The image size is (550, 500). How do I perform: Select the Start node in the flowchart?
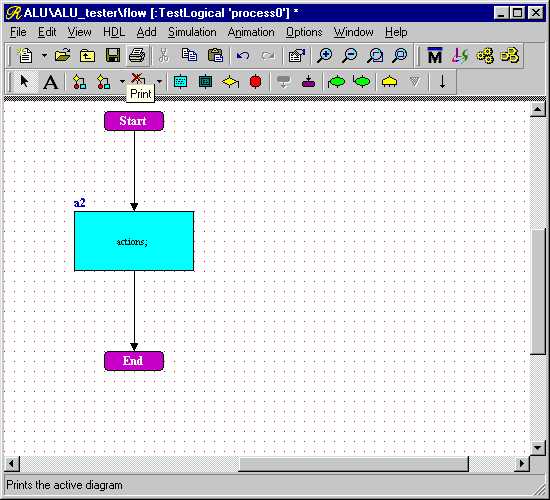pyautogui.click(x=134, y=121)
